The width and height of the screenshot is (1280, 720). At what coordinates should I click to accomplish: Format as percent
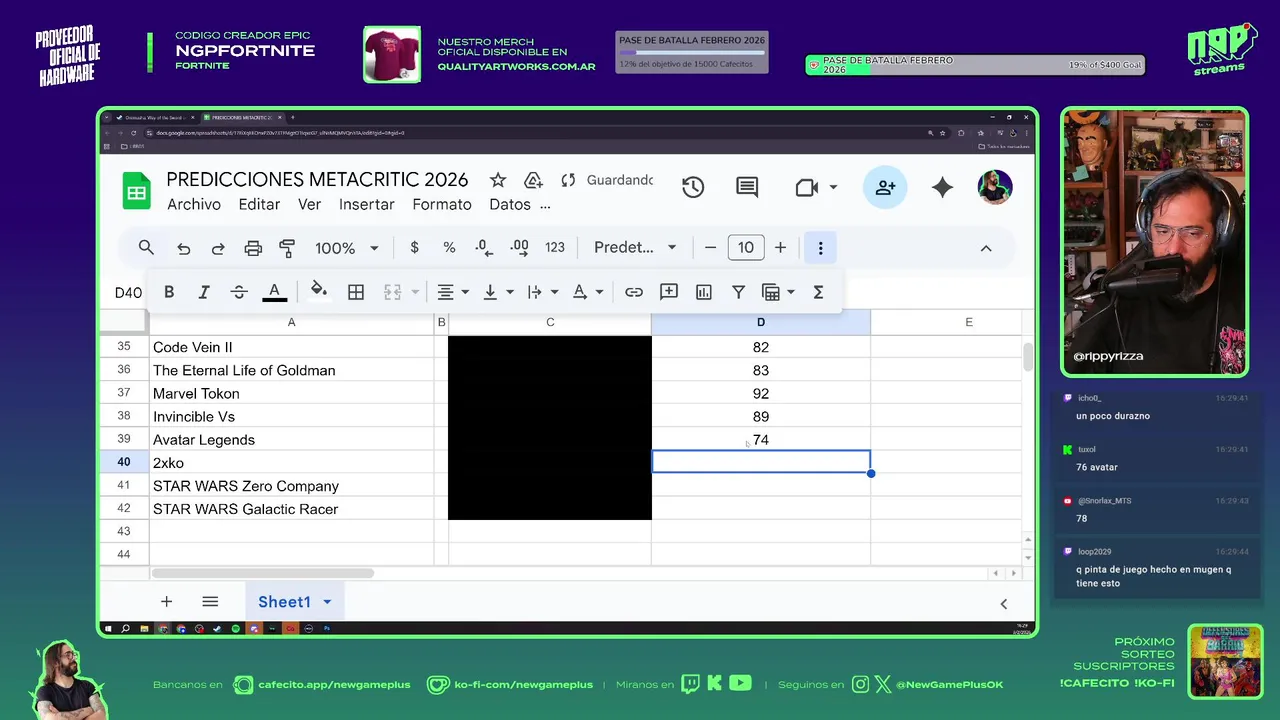[449, 248]
